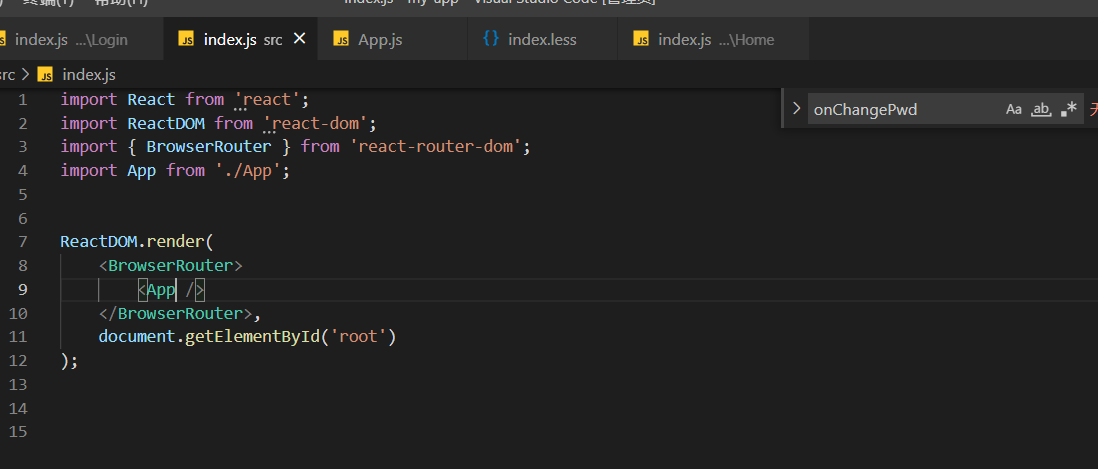Click ReactDOM.render on line 7
The image size is (1098, 469).
pyautogui.click(x=132, y=242)
